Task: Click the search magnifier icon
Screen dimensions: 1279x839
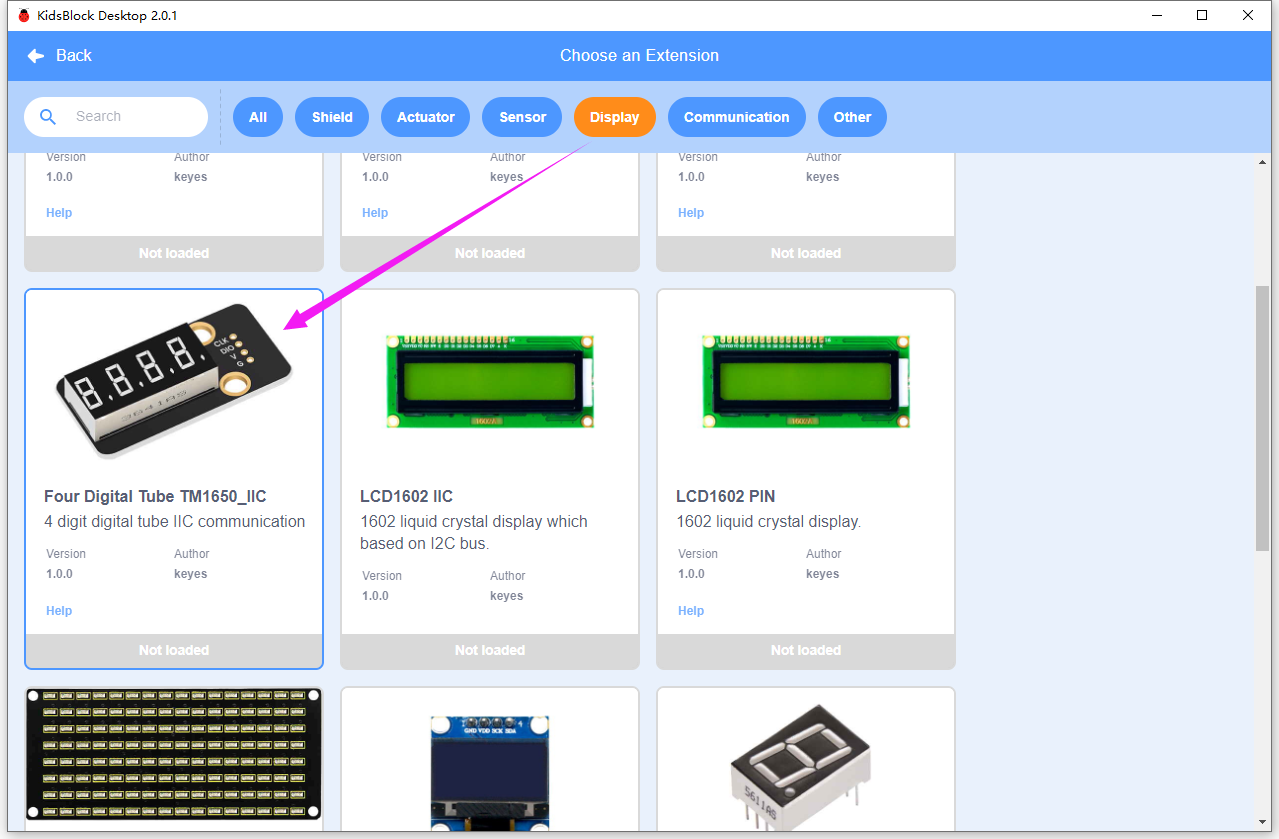Action: (48, 117)
